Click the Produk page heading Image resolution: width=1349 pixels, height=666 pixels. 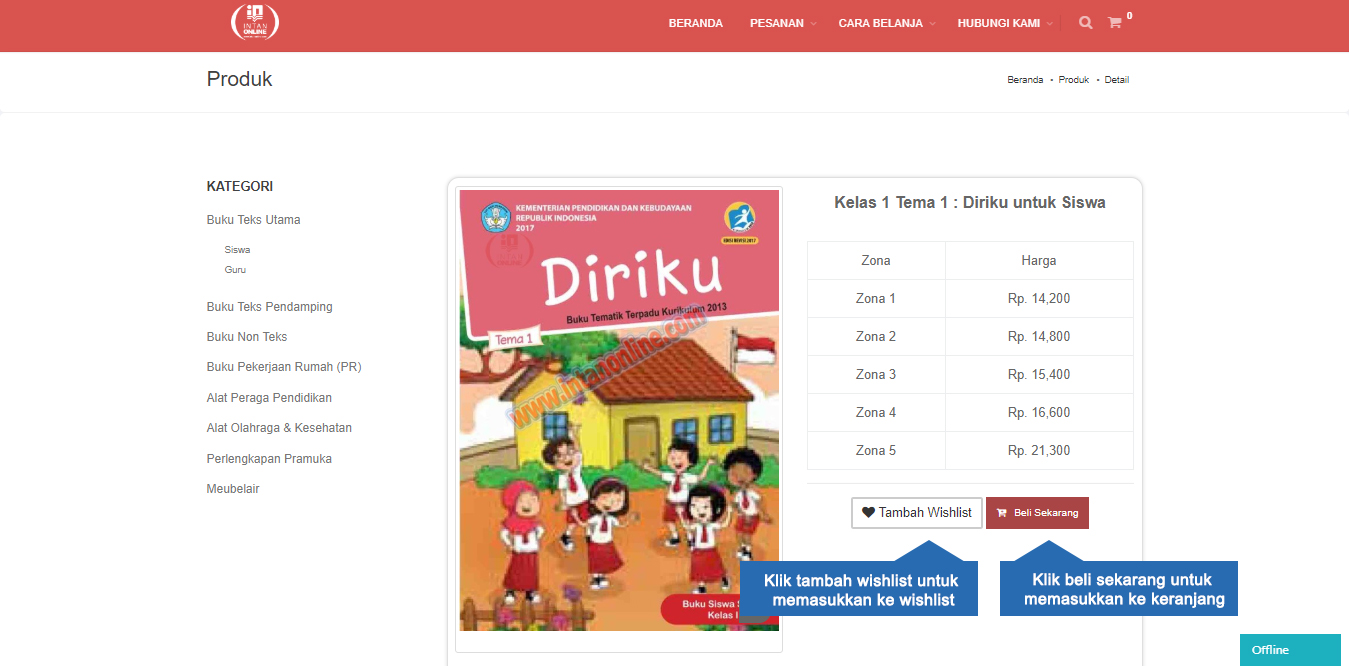[x=240, y=79]
